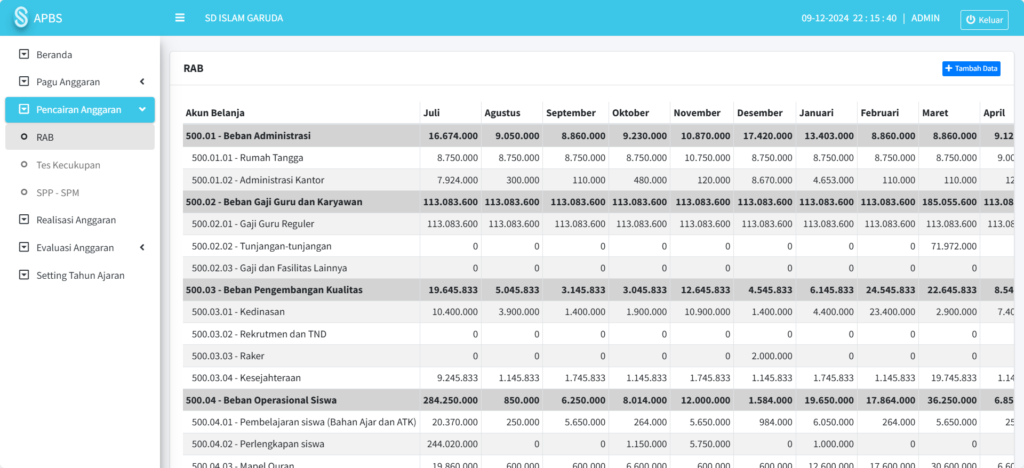Click the Pencairan Anggaran sidebar icon

(x=24, y=110)
